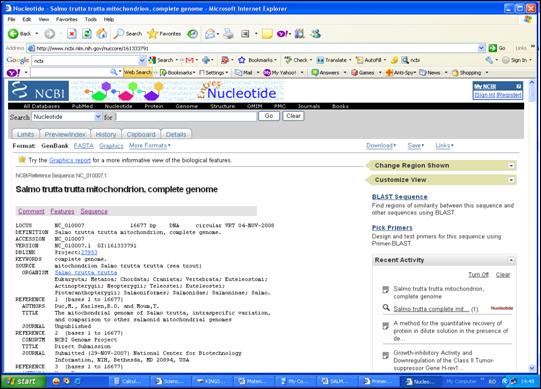Click the Gmail icon in Google toolbar
Screen dimensions: 541x389
point(189,60)
